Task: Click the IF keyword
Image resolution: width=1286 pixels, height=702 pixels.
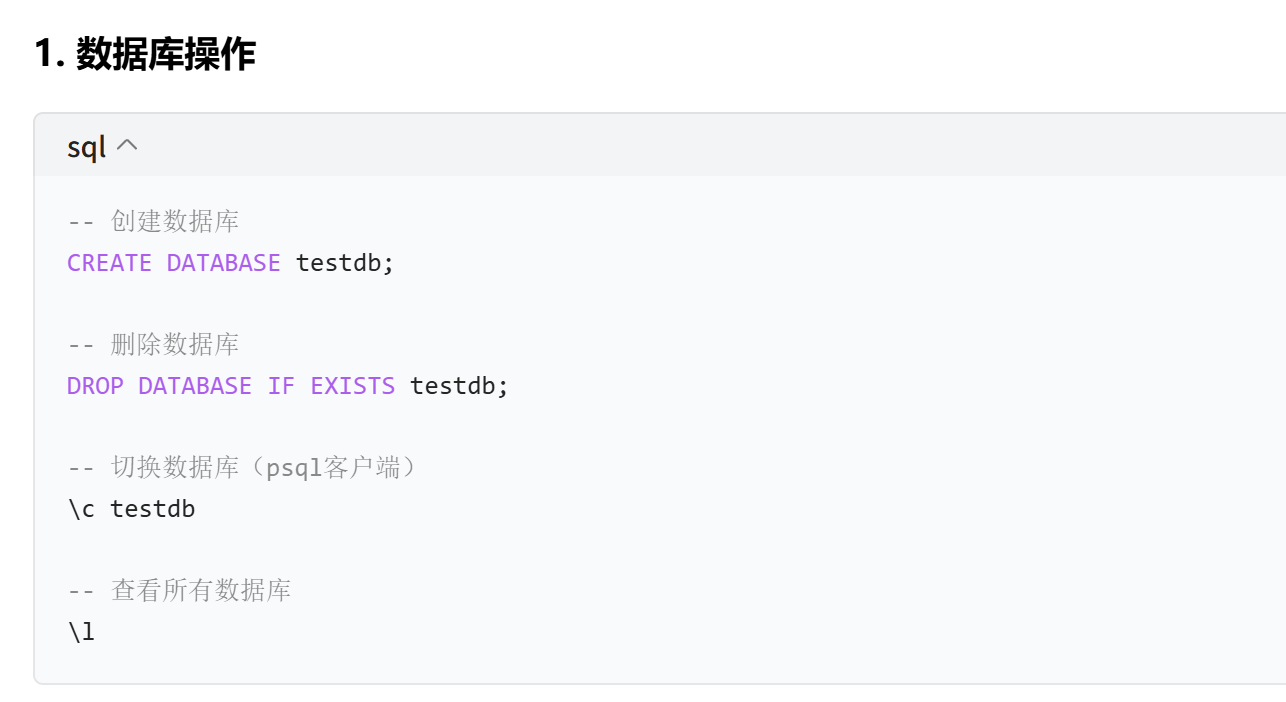Action: (x=281, y=386)
